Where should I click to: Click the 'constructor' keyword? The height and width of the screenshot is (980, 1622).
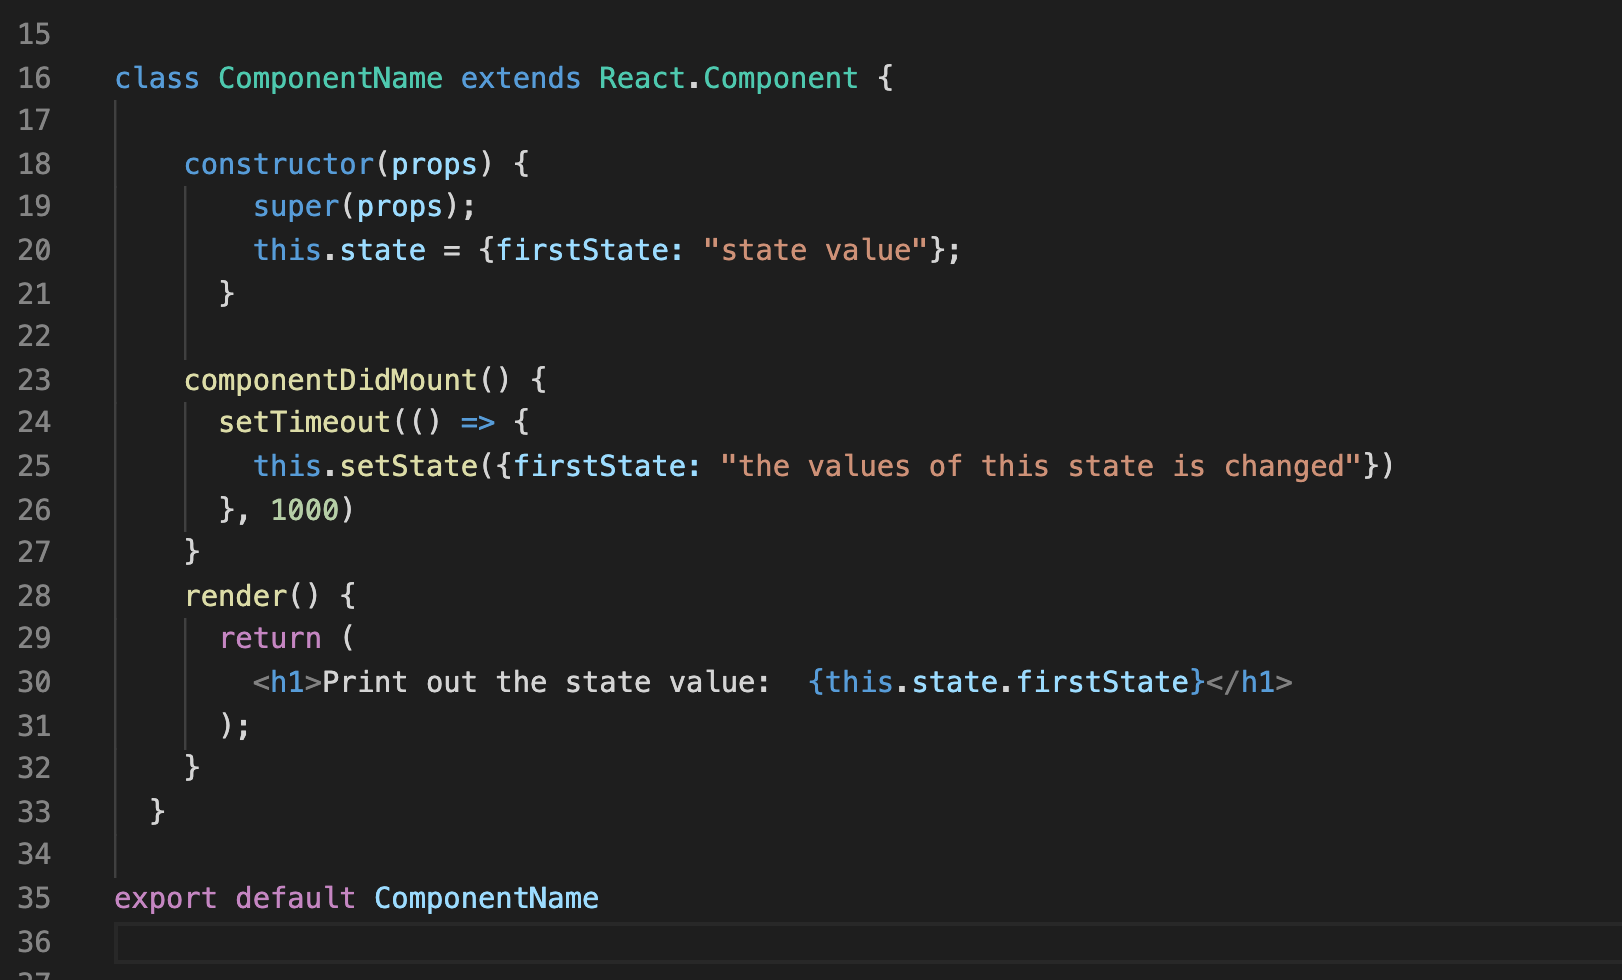point(279,164)
